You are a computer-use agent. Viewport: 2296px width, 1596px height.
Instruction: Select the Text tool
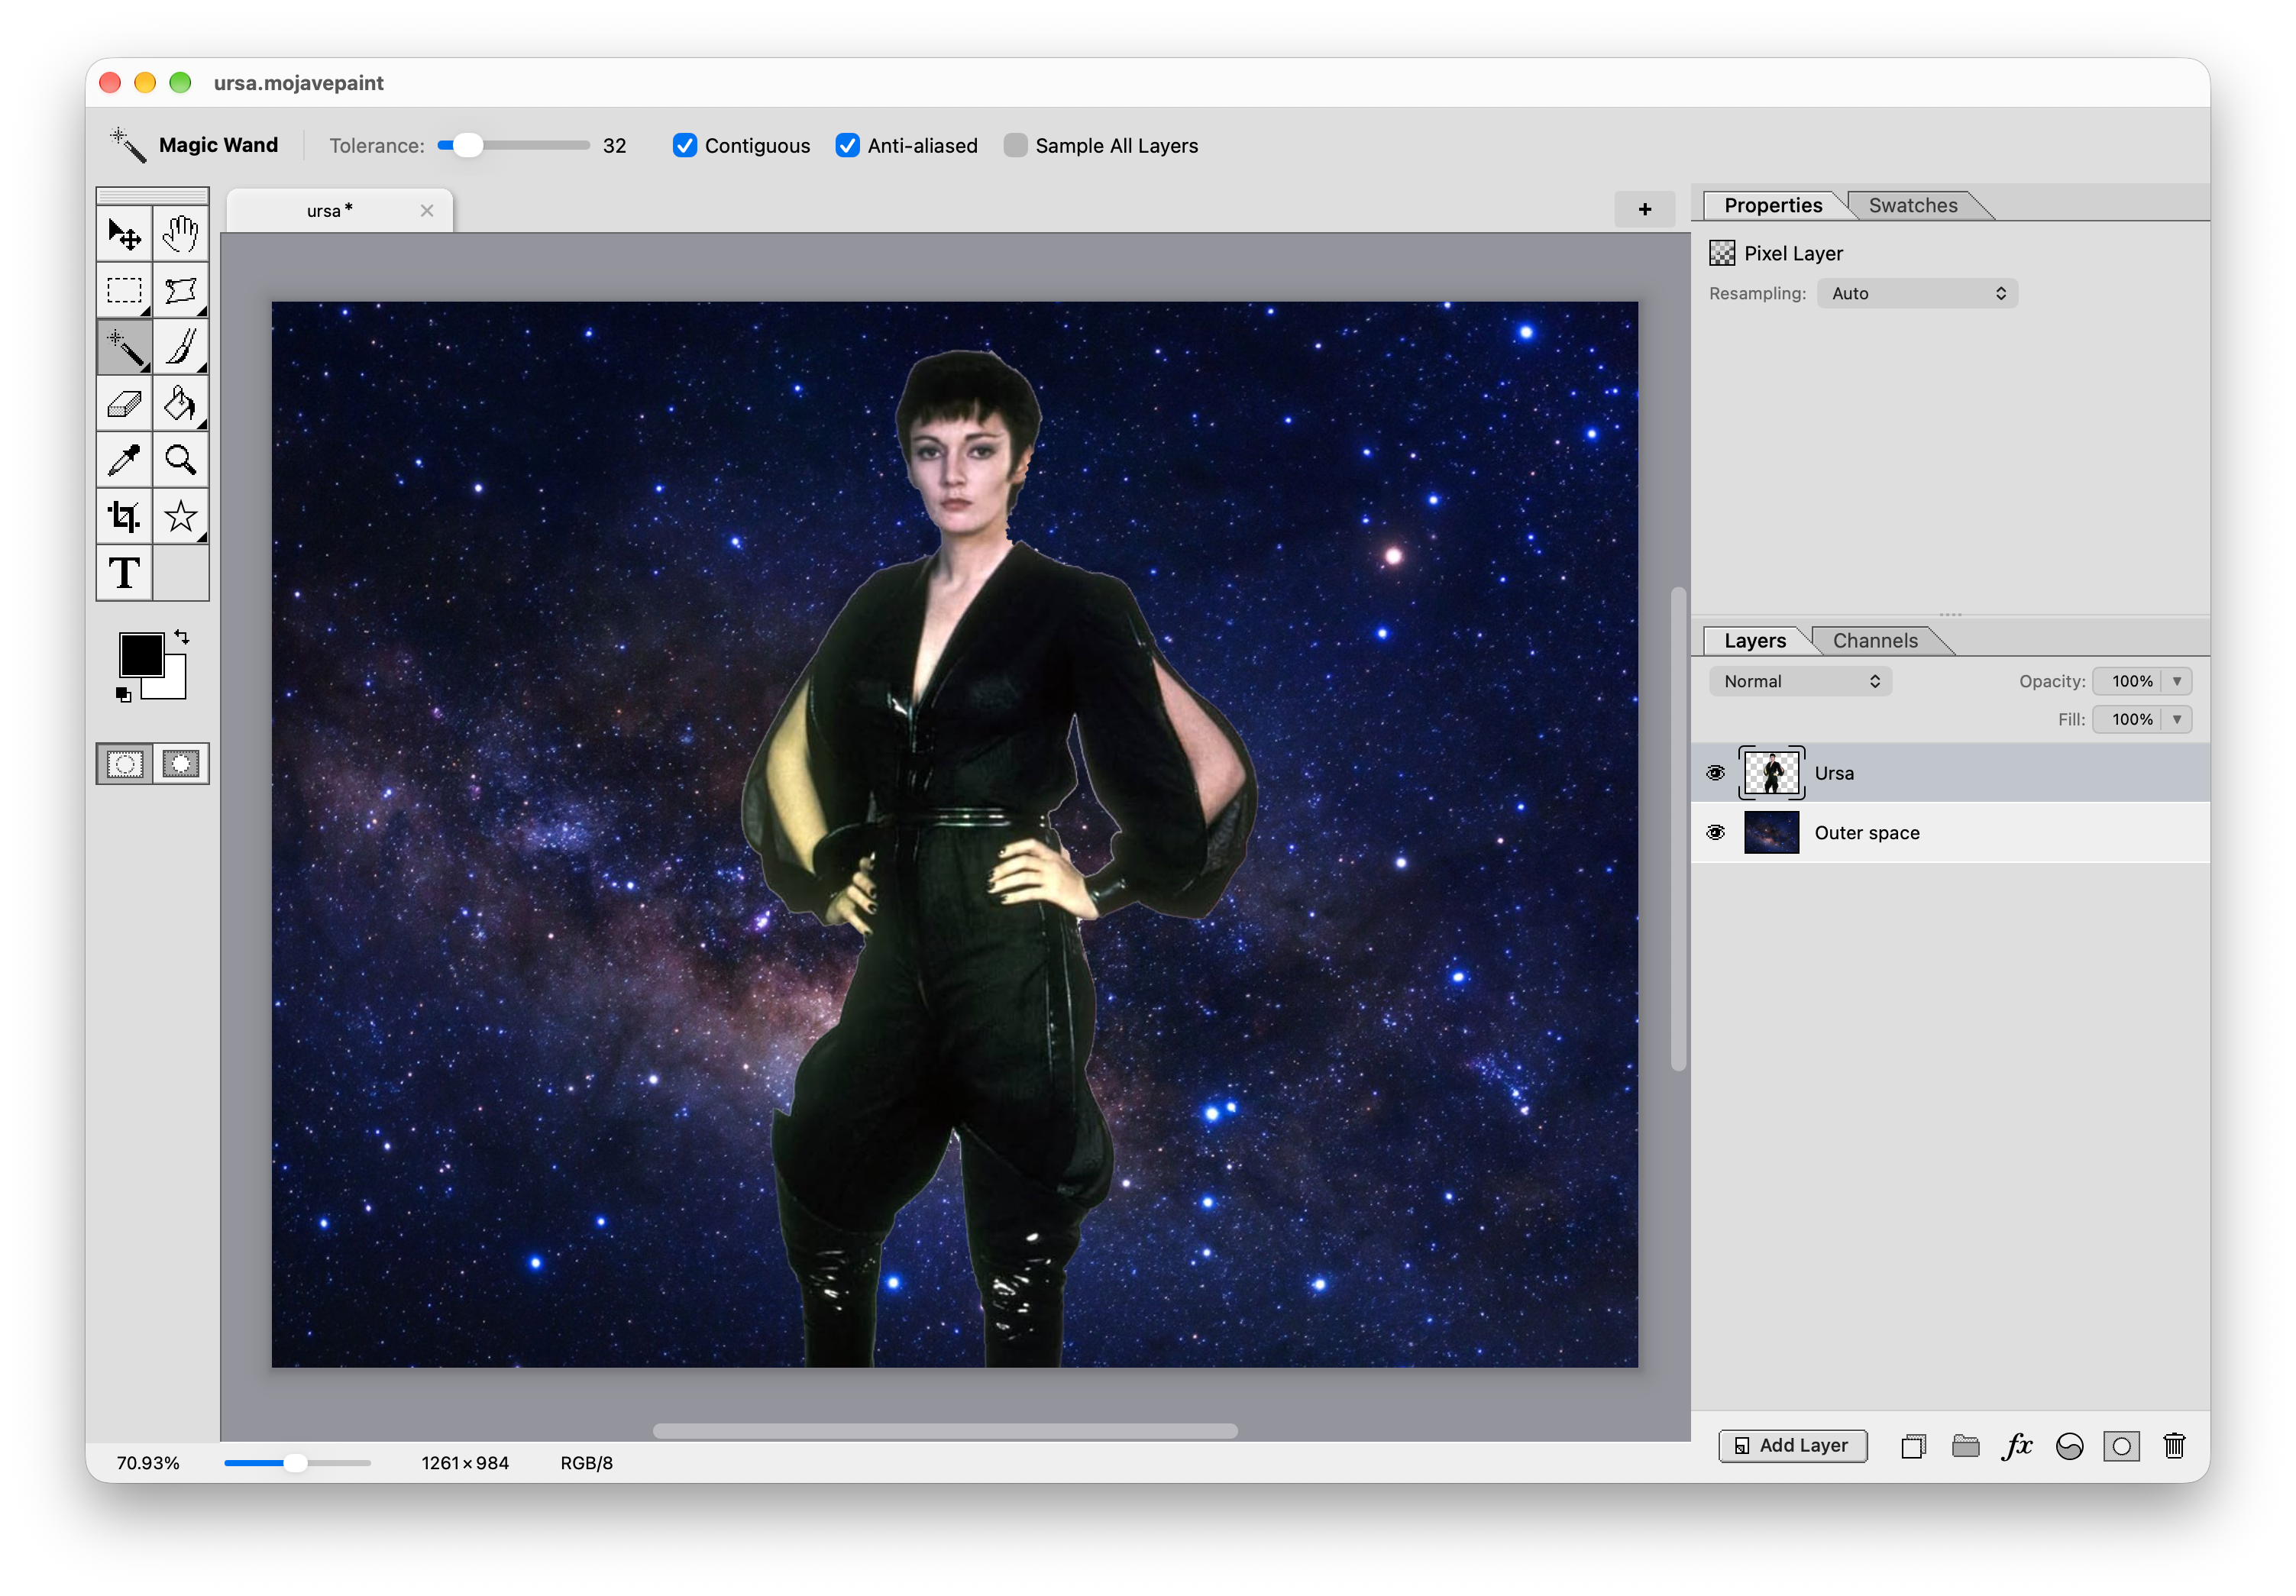coord(124,573)
